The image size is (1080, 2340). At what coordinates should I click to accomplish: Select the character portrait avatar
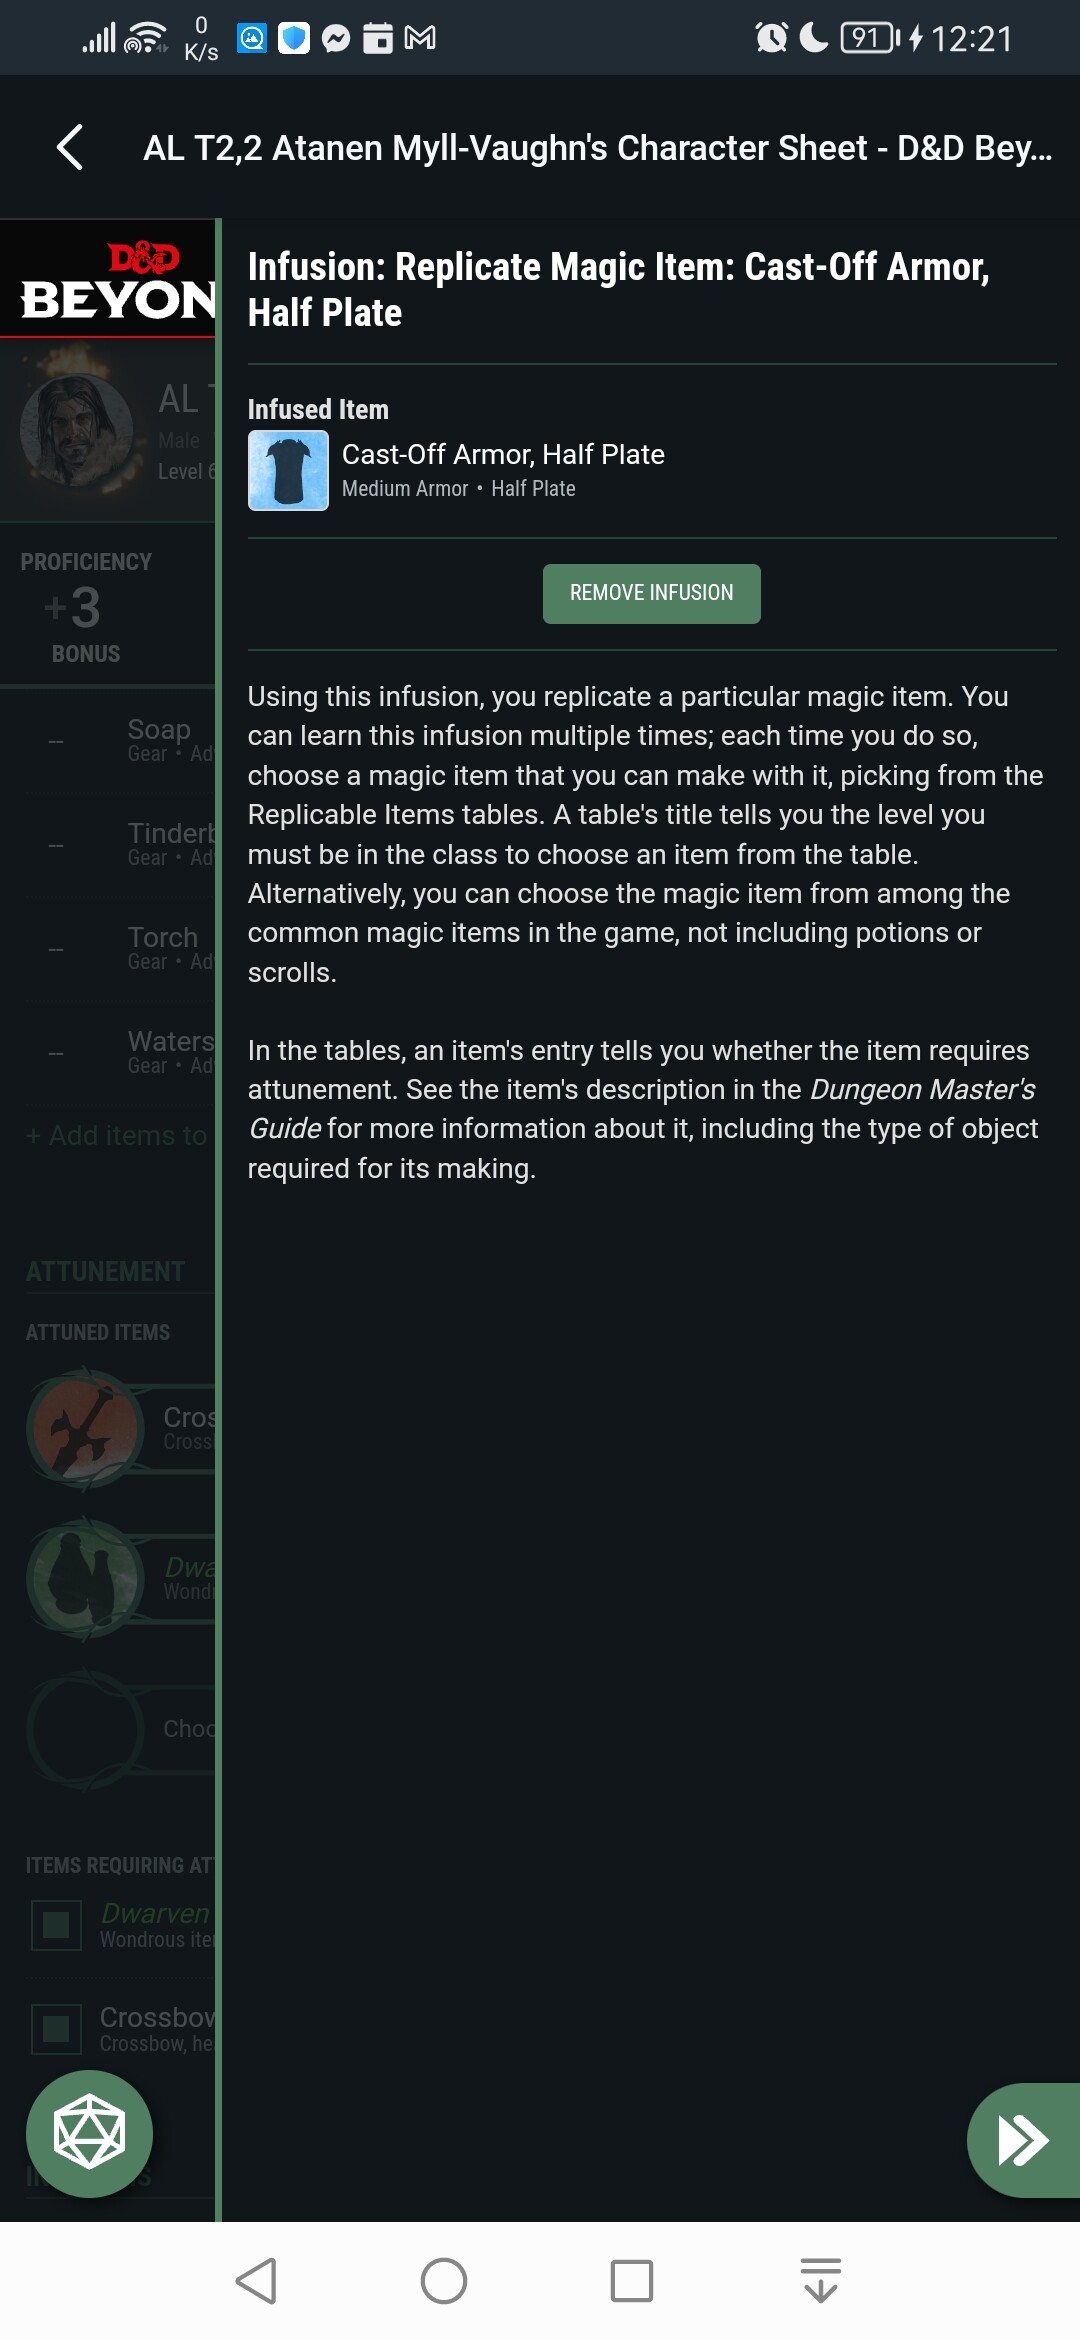tap(78, 431)
